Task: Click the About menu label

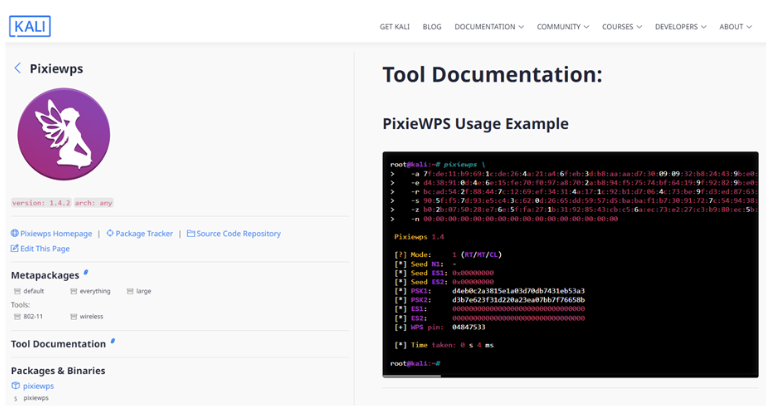Action: click(731, 27)
